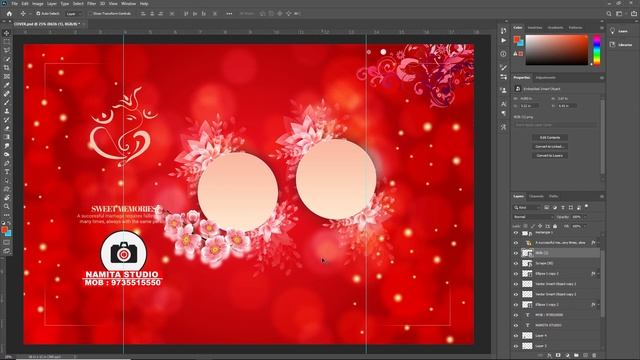Hide the NAMITA STUDIO text layer
The width and height of the screenshot is (640, 360).
(516, 325)
